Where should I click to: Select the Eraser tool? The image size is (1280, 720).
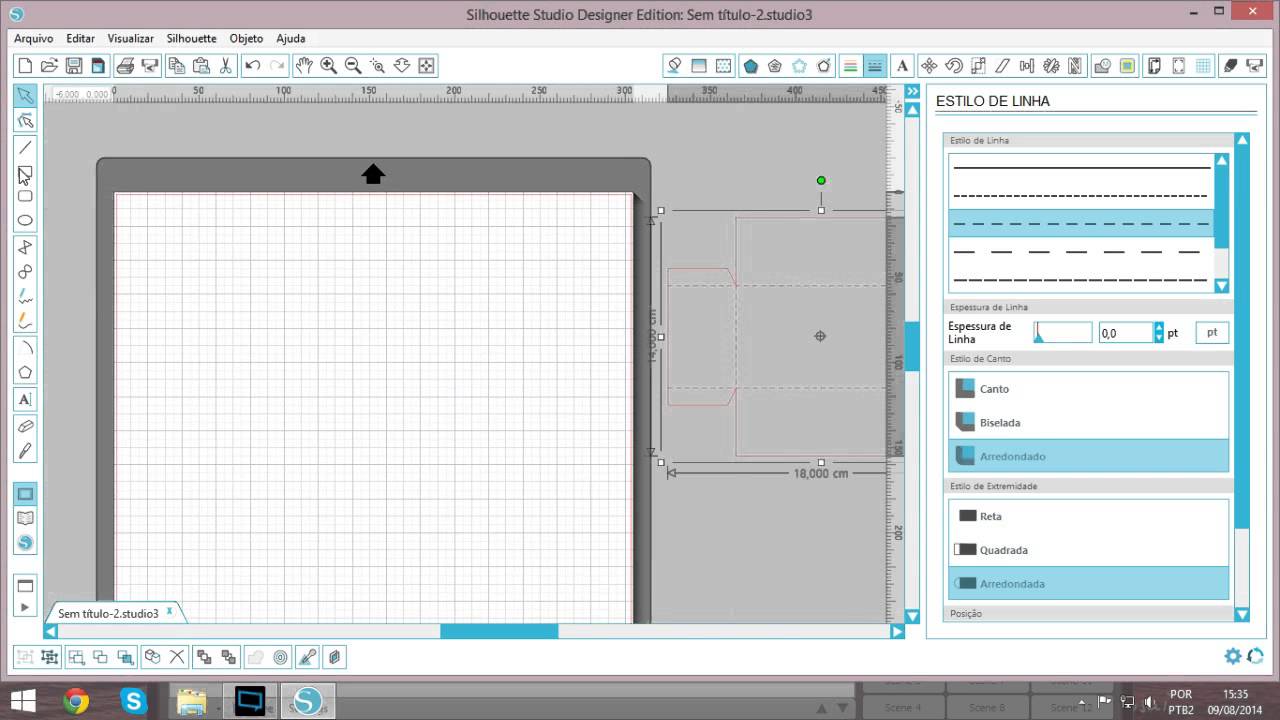(x=25, y=425)
